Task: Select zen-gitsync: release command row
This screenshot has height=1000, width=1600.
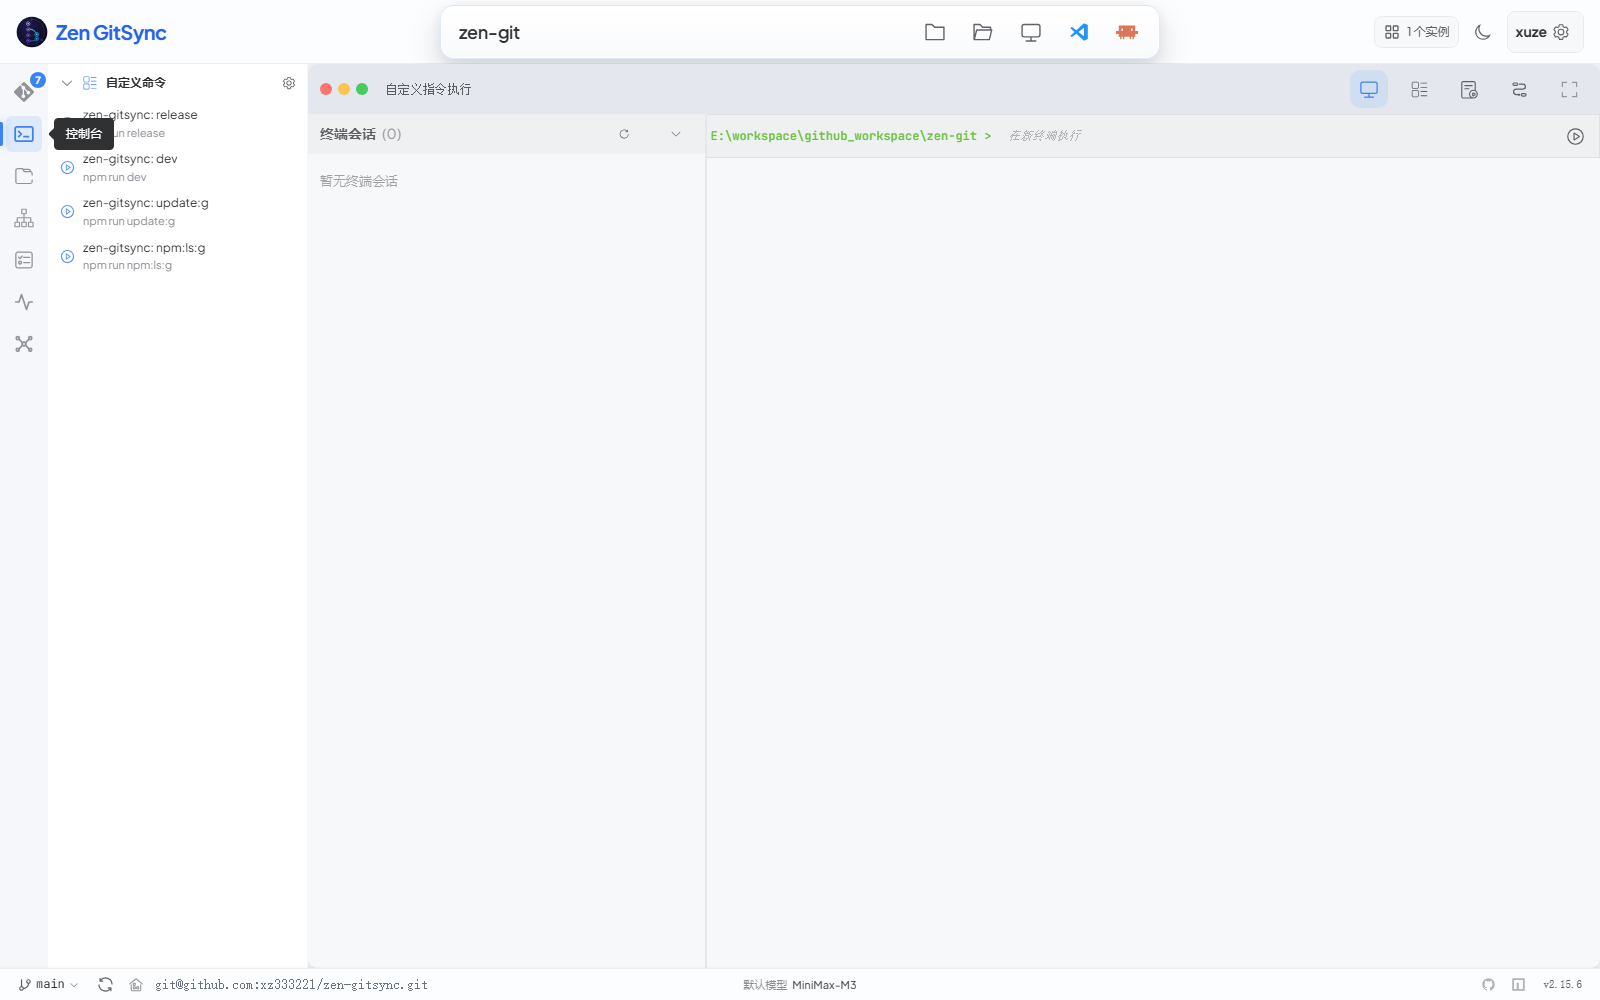Action: point(178,123)
